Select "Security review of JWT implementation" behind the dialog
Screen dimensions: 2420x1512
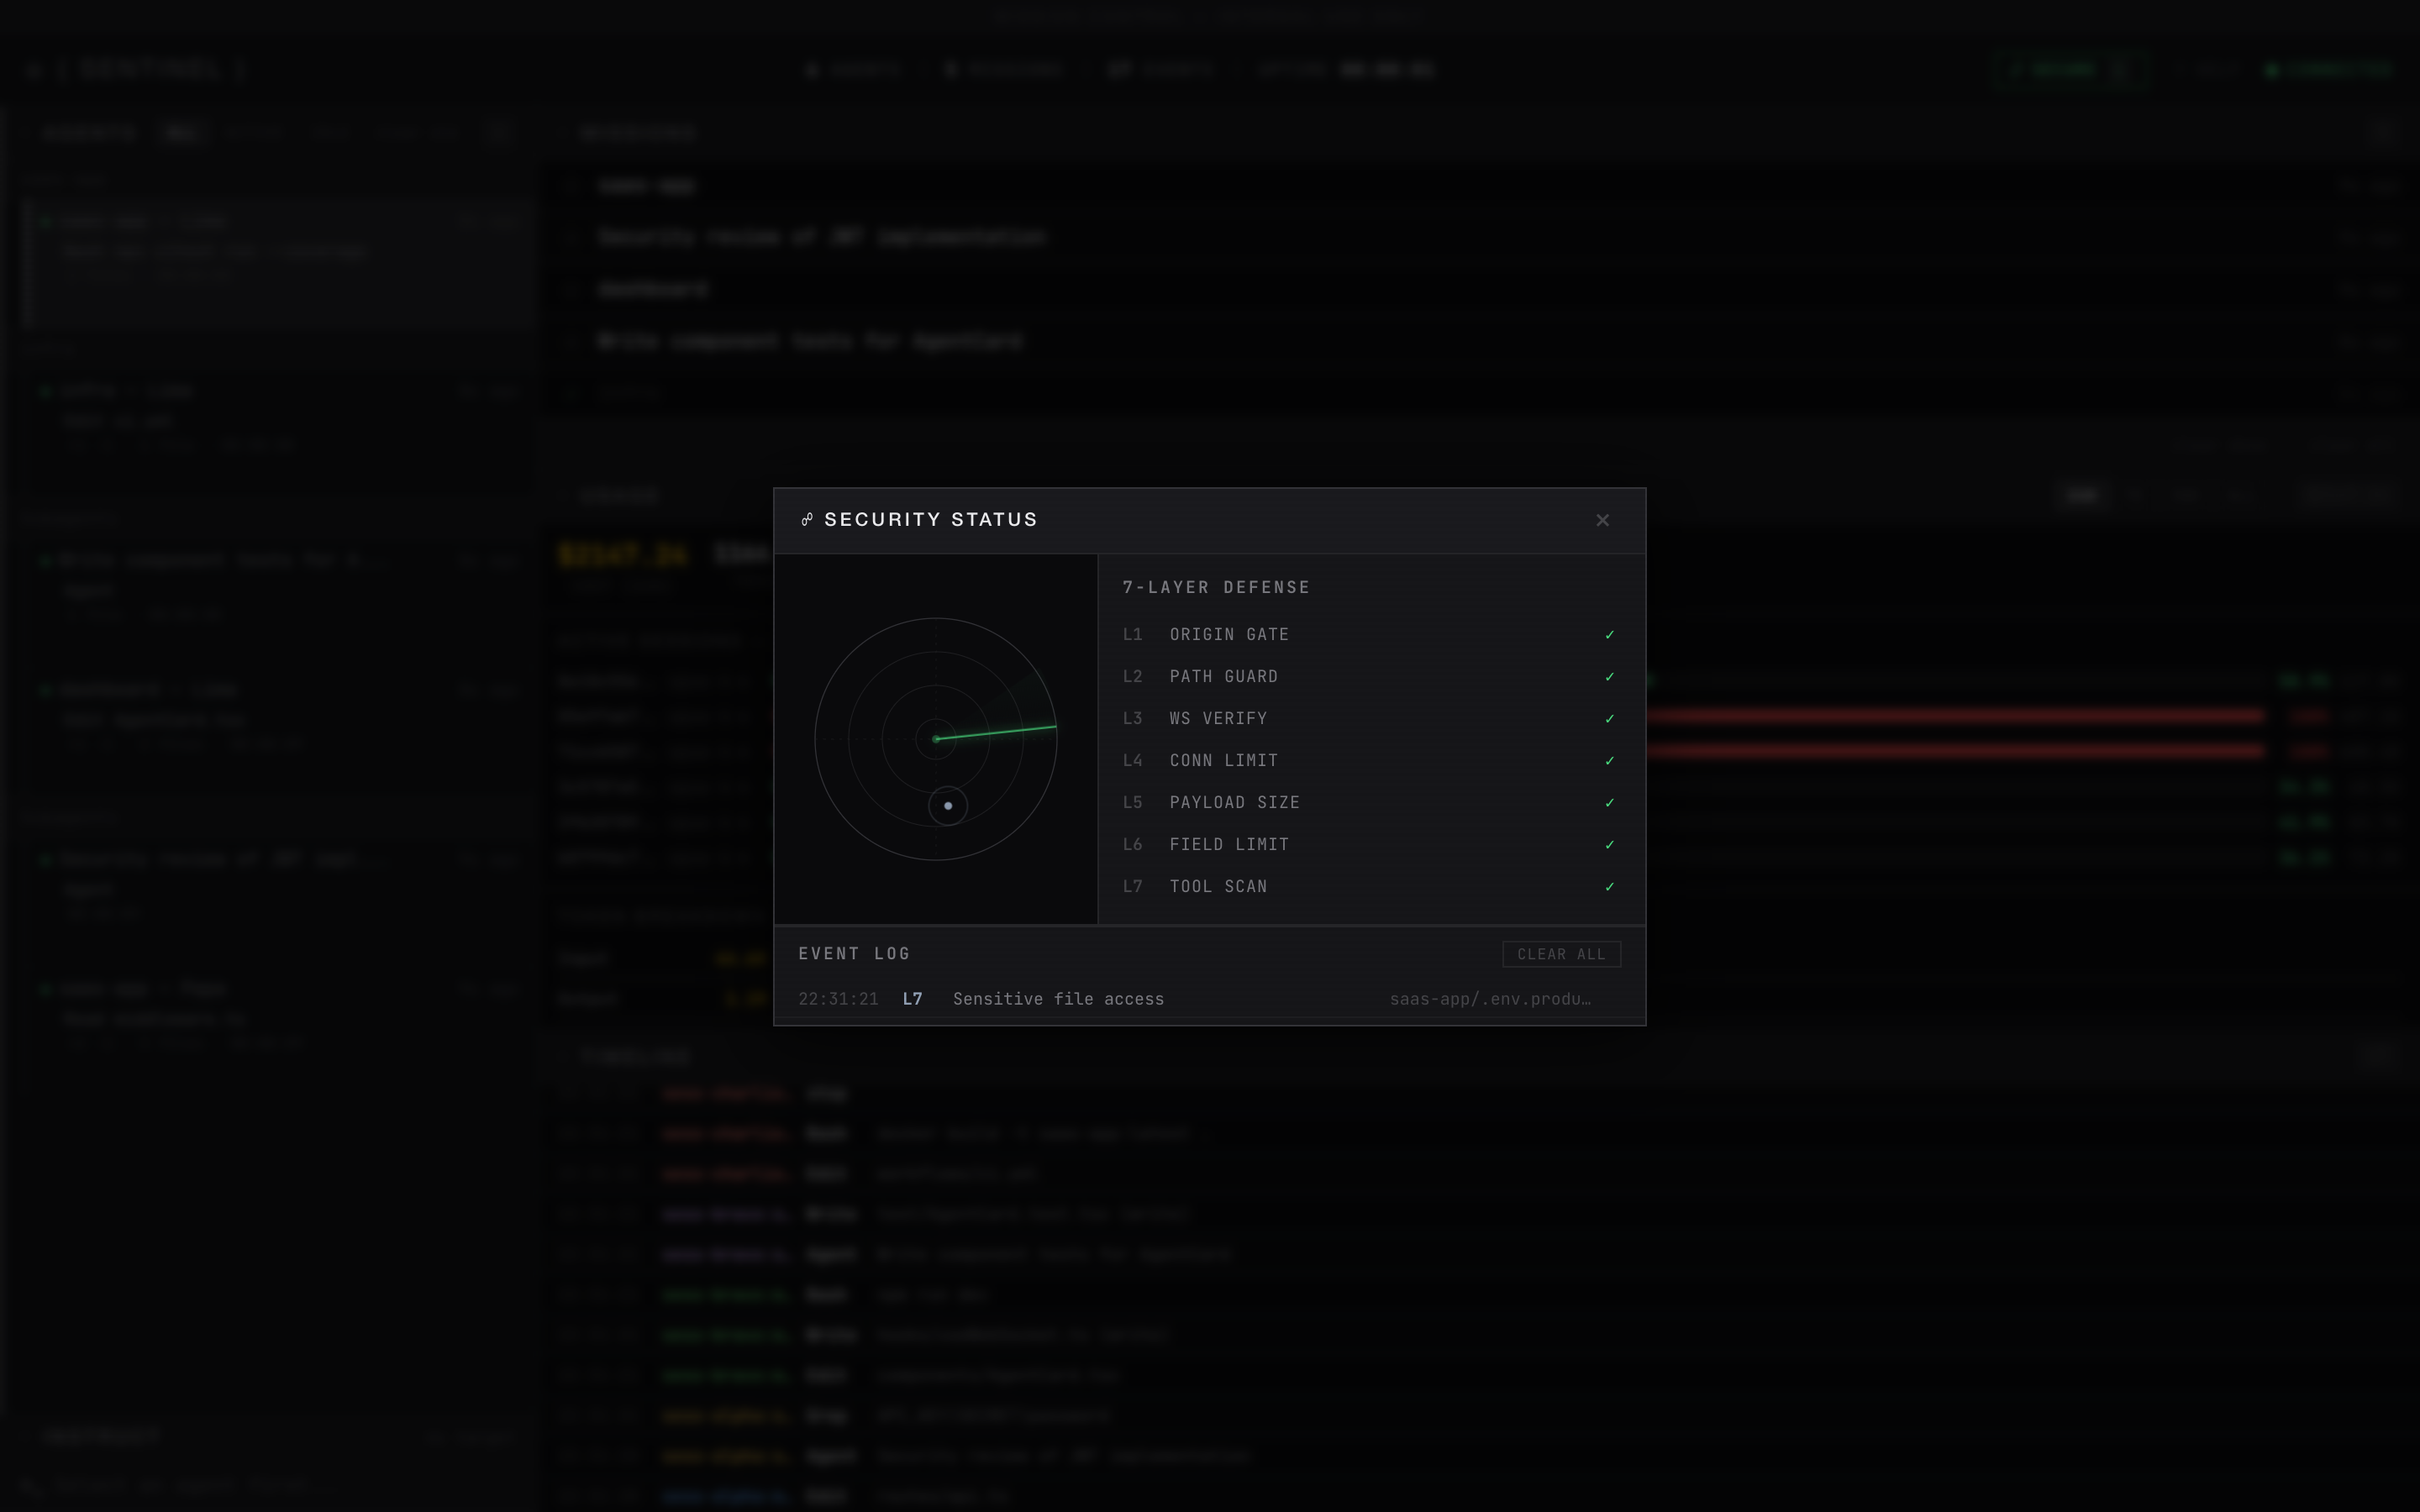click(x=821, y=237)
